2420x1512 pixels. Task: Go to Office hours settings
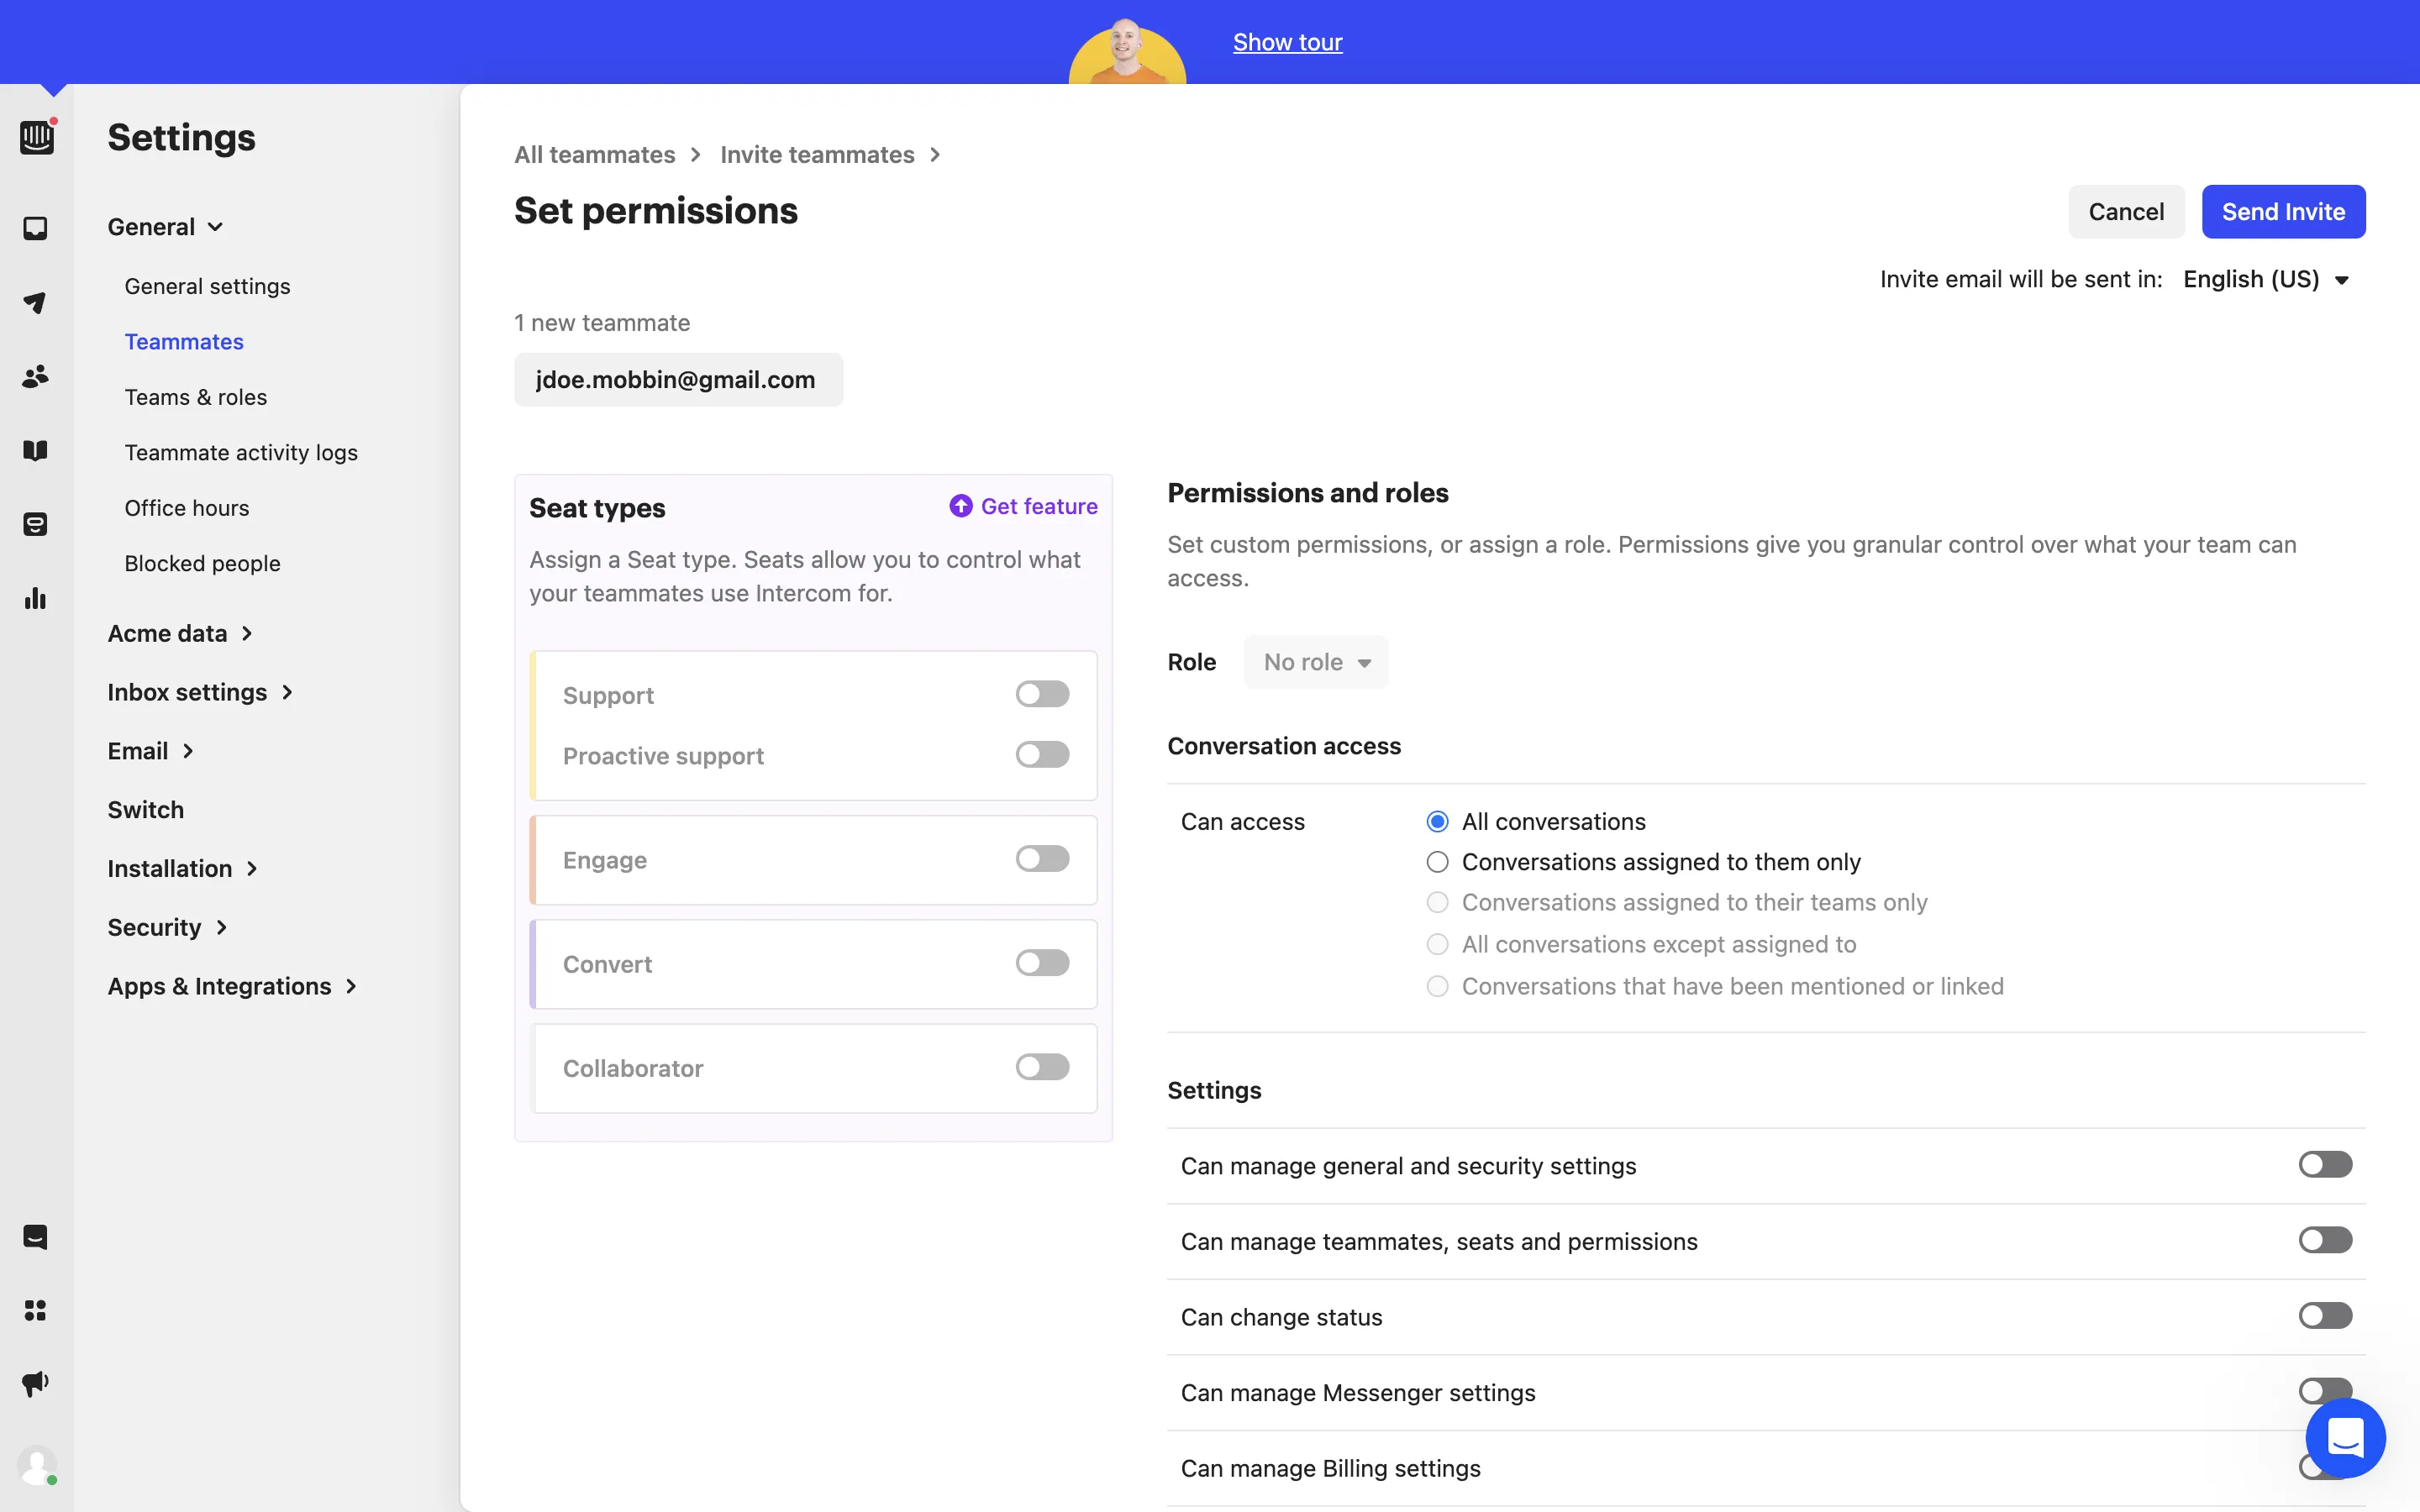pyautogui.click(x=186, y=508)
